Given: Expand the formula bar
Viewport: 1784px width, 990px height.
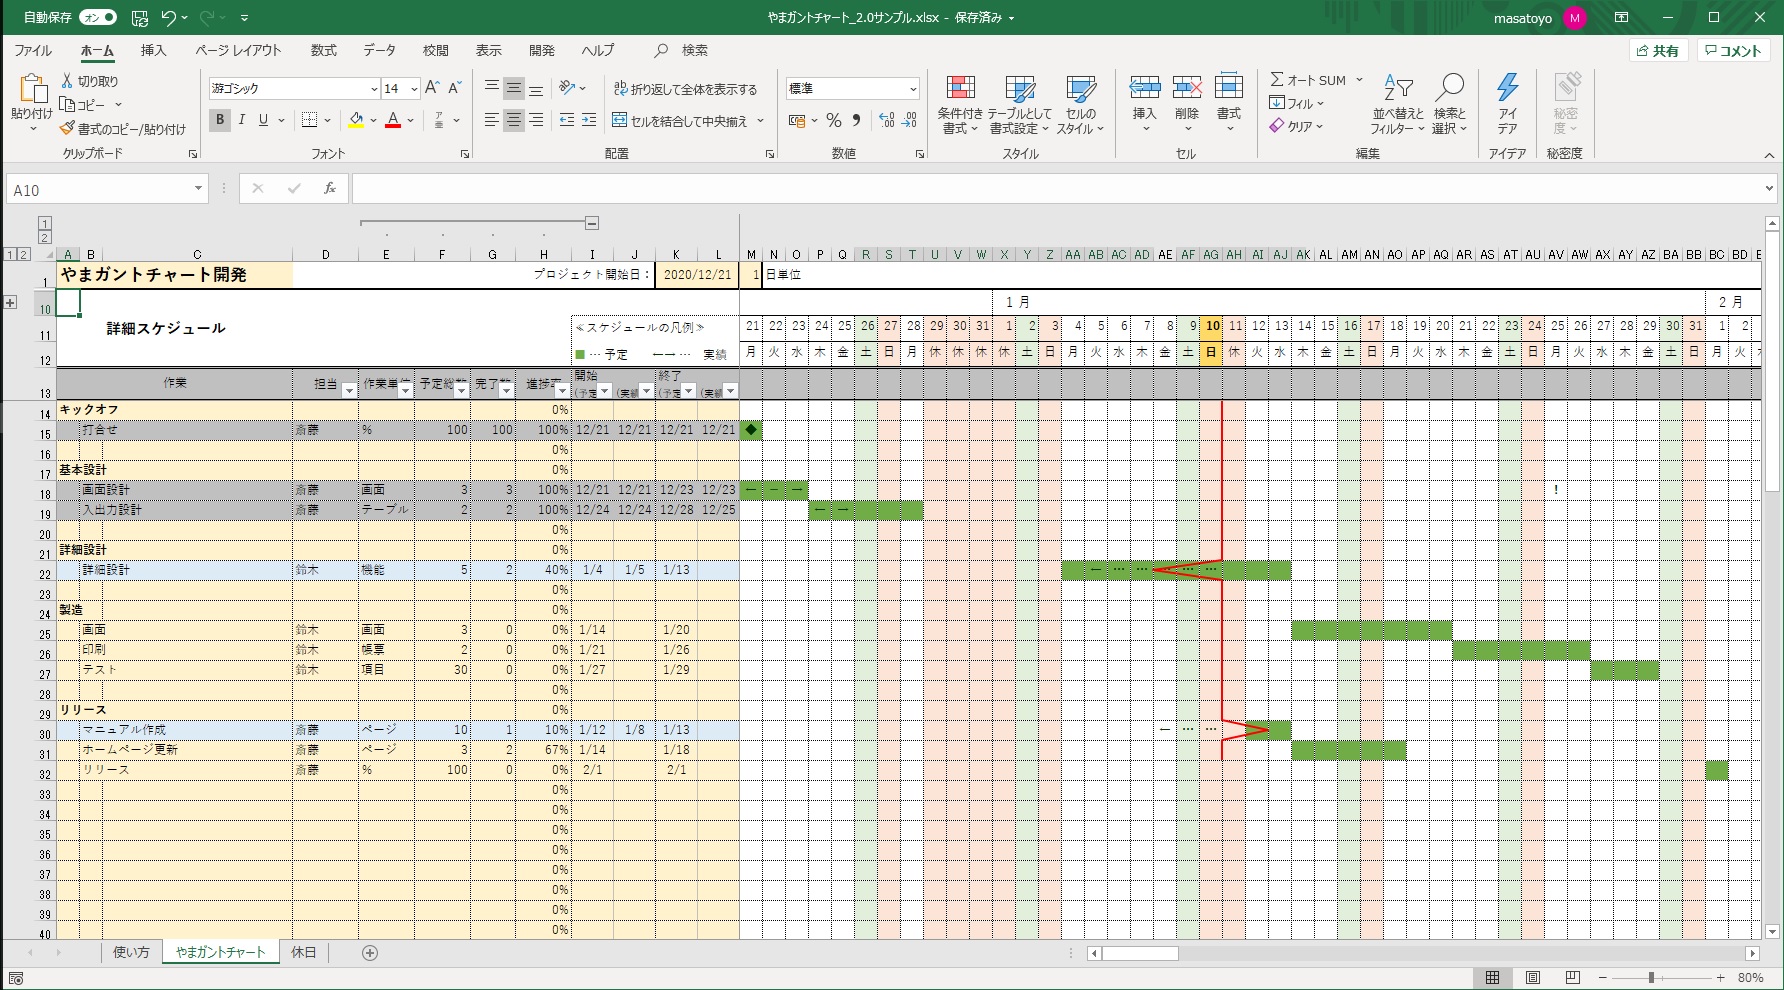Looking at the screenshot, I should tap(1769, 188).
